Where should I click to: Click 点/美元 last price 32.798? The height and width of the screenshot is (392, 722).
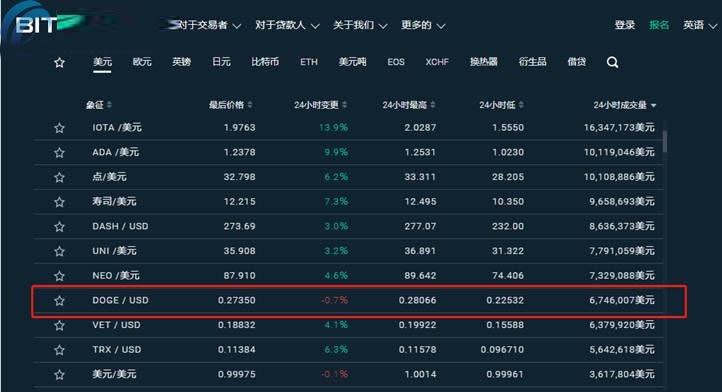239,177
